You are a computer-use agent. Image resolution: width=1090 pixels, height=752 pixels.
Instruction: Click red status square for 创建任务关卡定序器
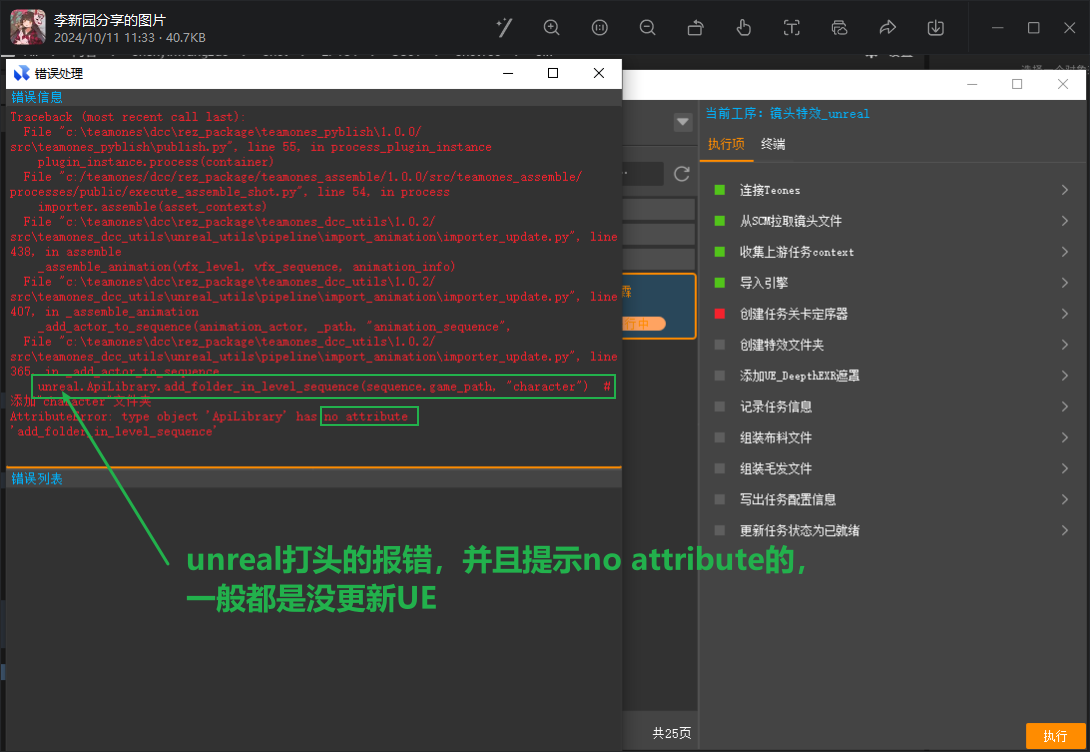point(719,314)
